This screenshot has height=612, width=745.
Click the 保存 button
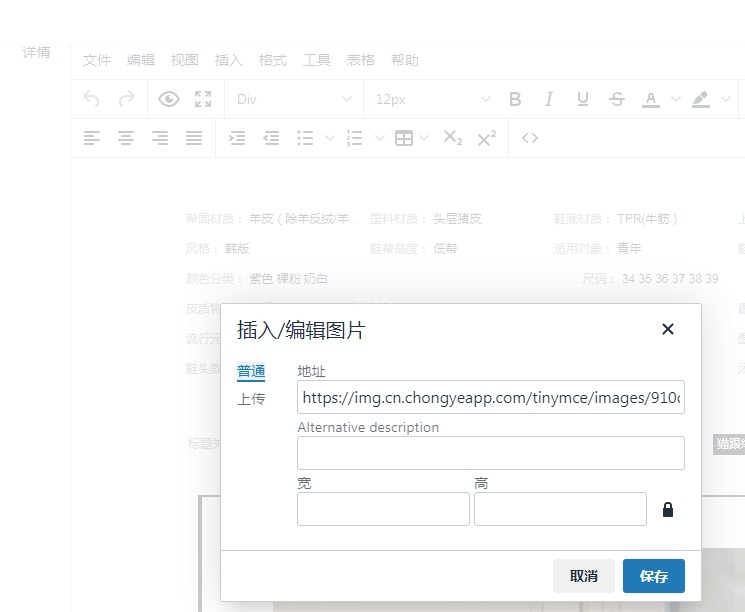tap(653, 576)
